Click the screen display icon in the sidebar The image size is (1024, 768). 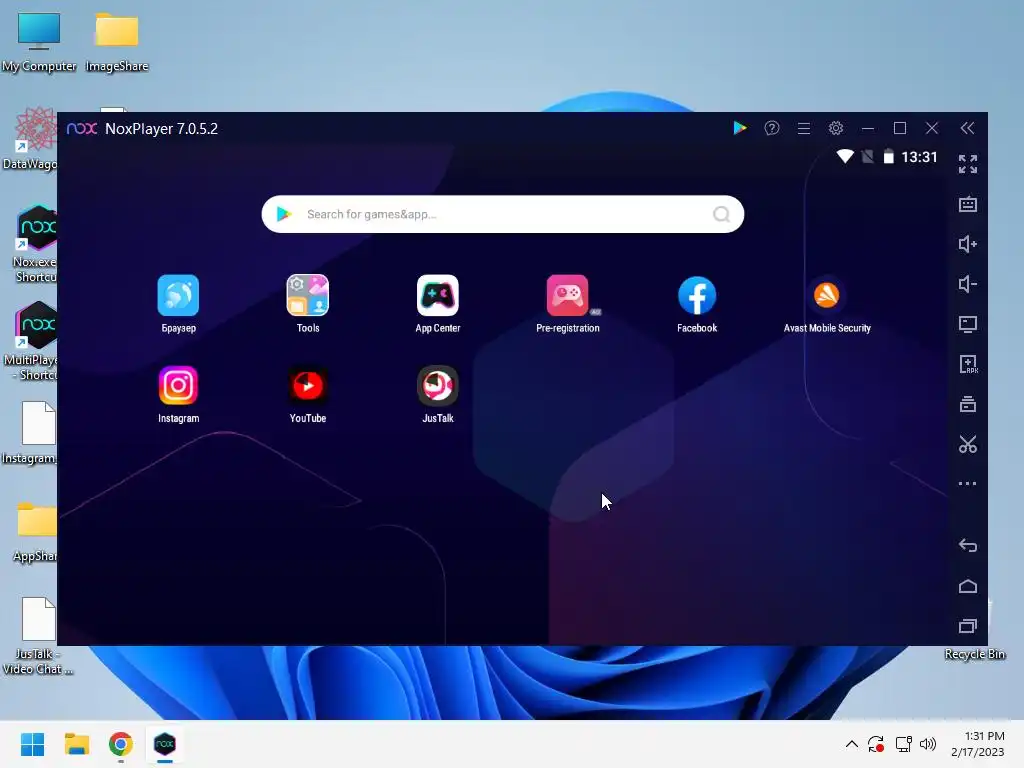pyautogui.click(x=968, y=324)
